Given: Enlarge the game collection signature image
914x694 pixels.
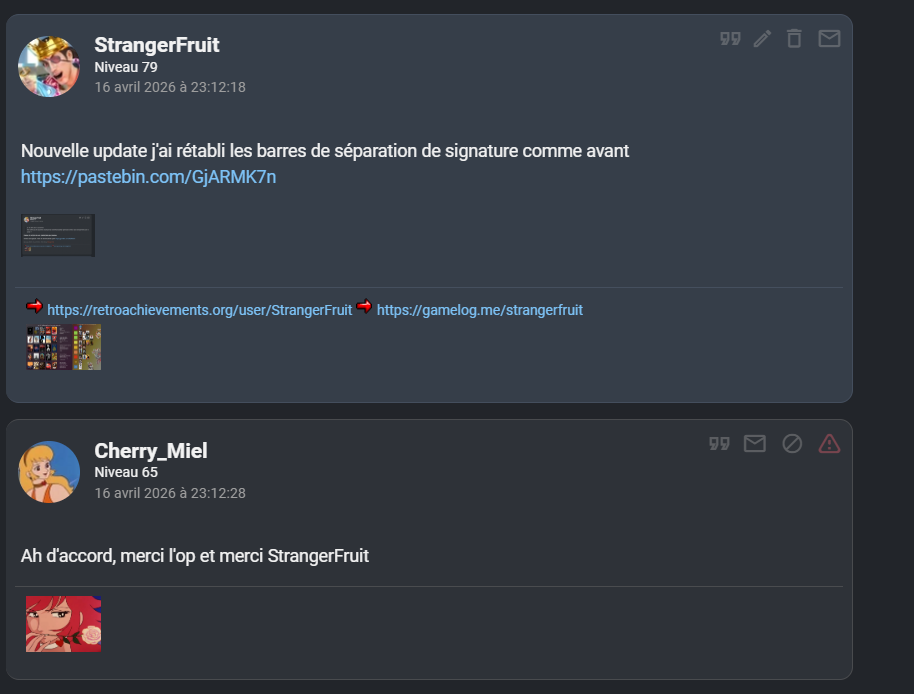Looking at the screenshot, I should [x=64, y=347].
